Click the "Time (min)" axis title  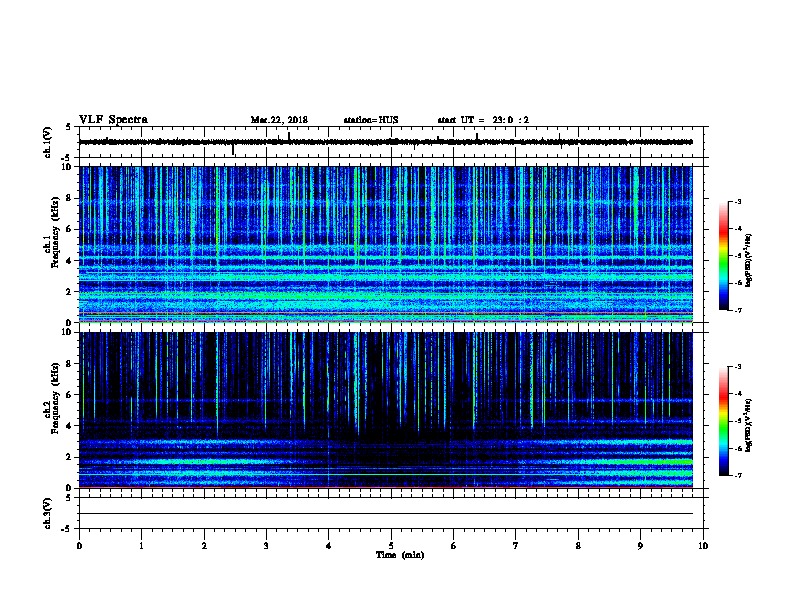tap(400, 555)
